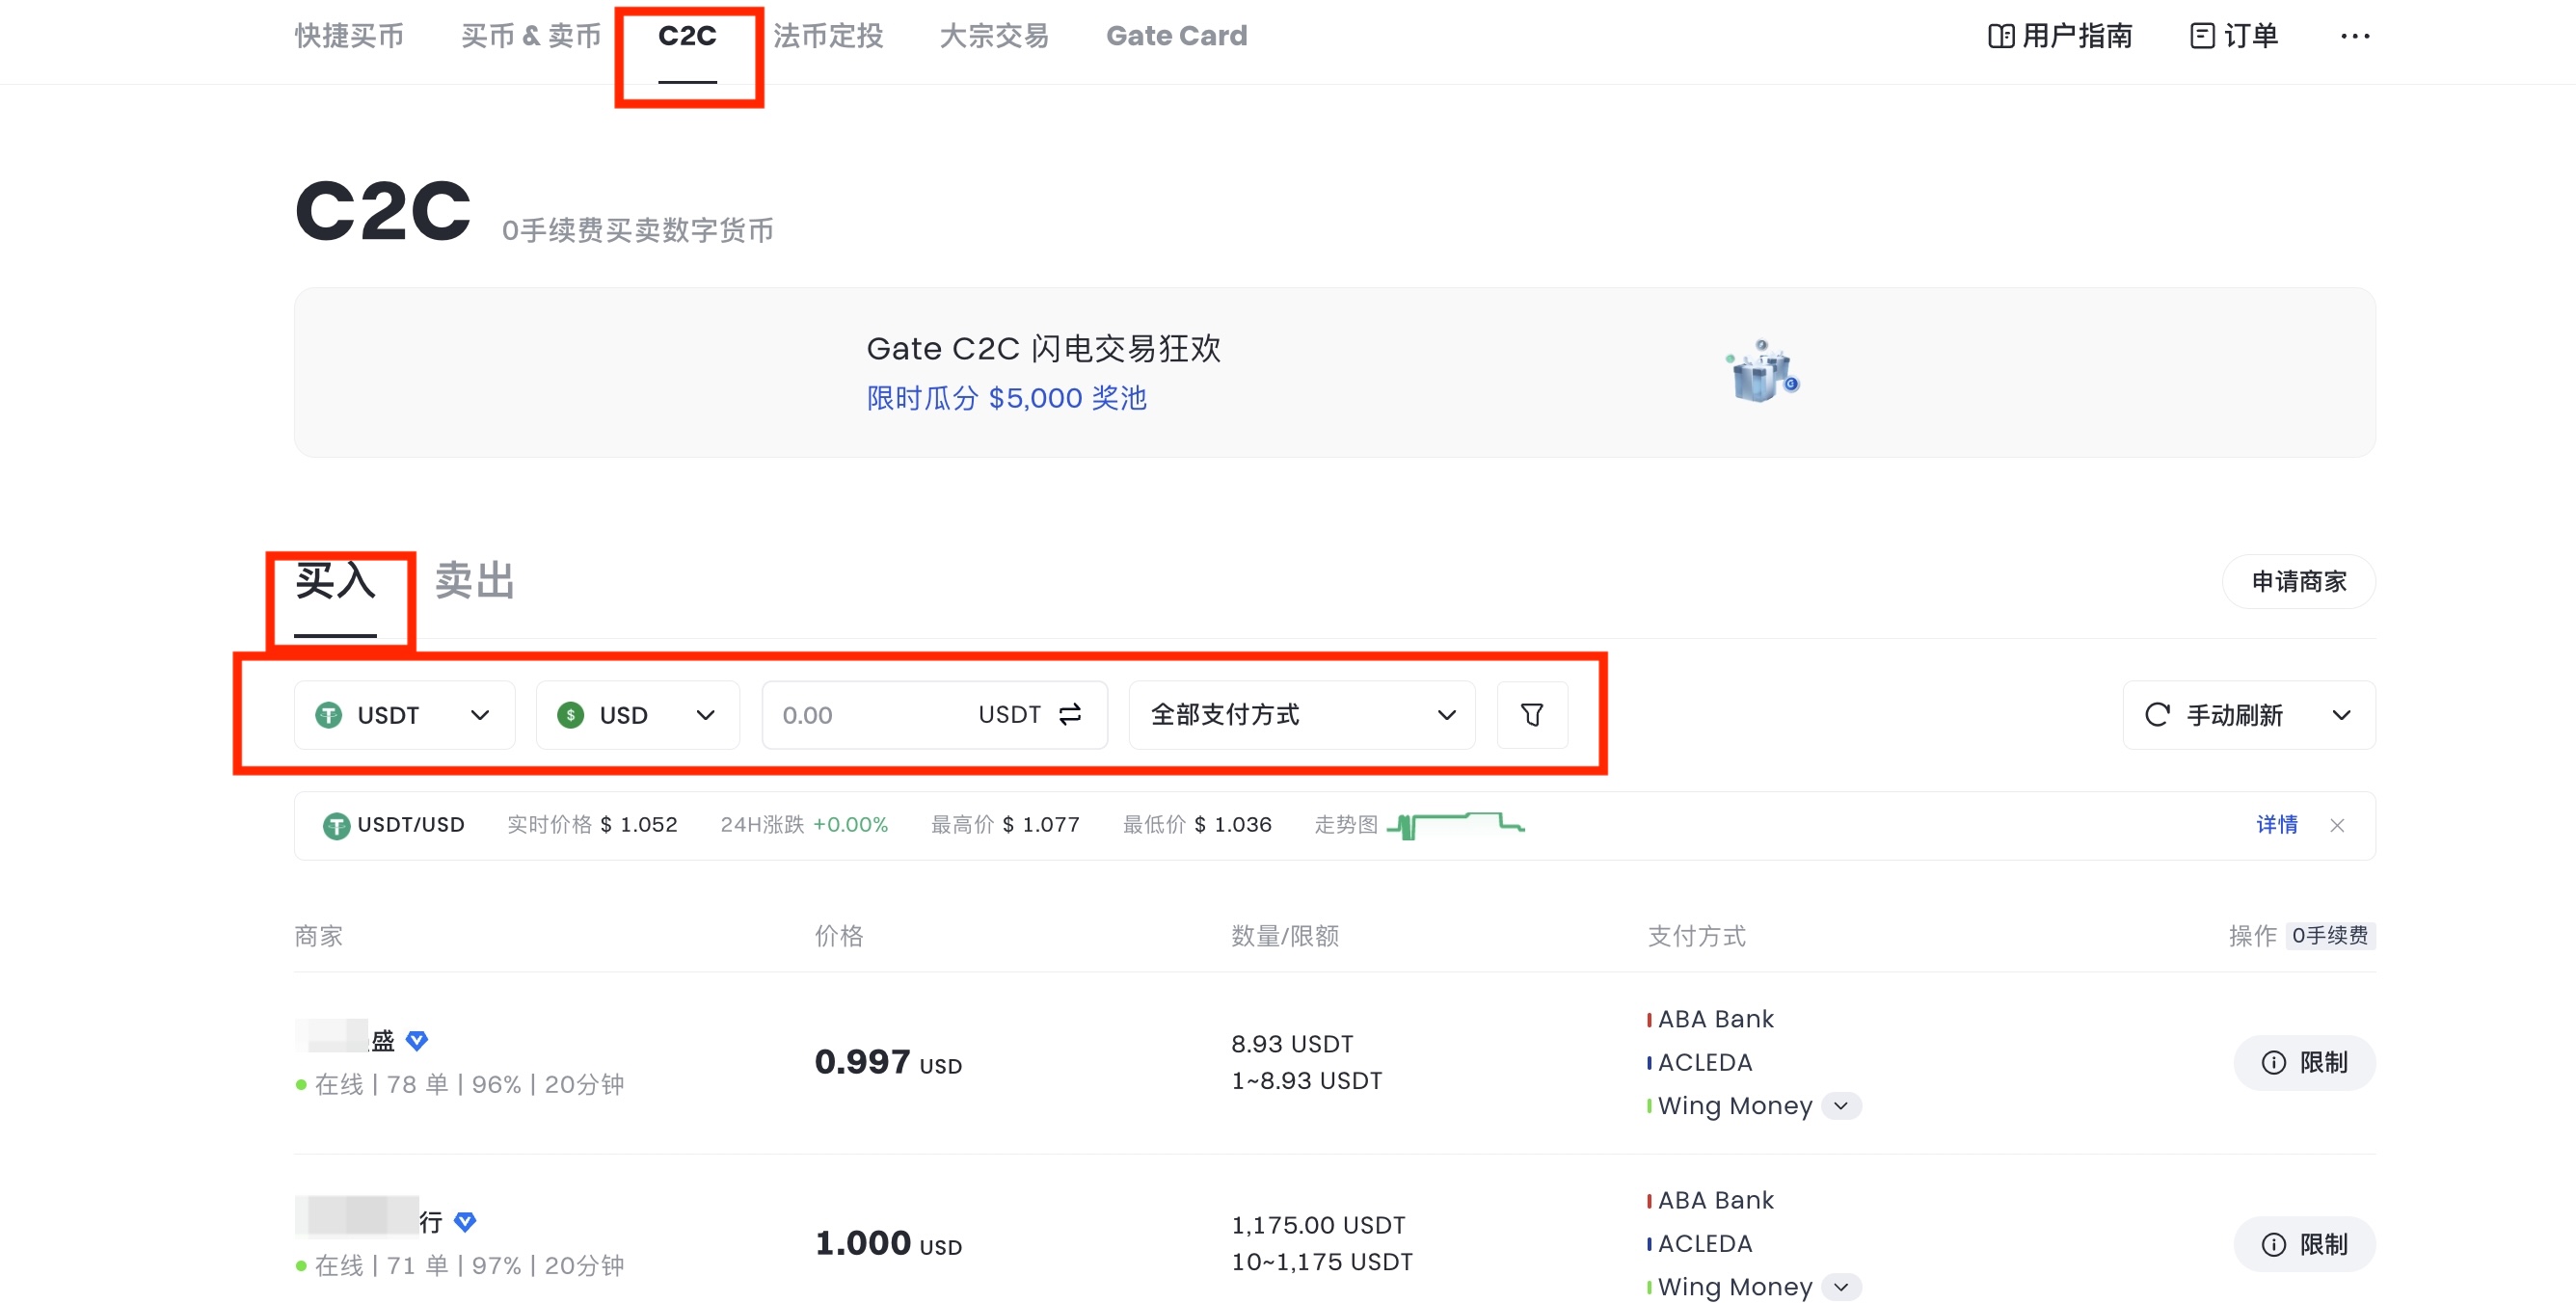
Task: Switch to the 卖出 sell tab
Action: pyautogui.click(x=474, y=581)
